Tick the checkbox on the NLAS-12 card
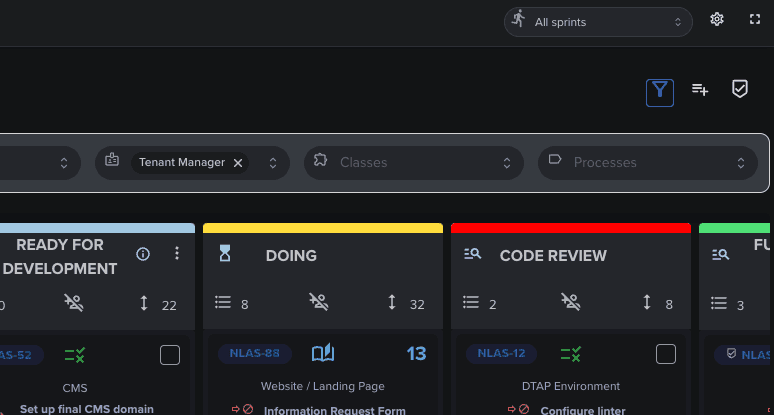The height and width of the screenshot is (415, 774). [666, 354]
